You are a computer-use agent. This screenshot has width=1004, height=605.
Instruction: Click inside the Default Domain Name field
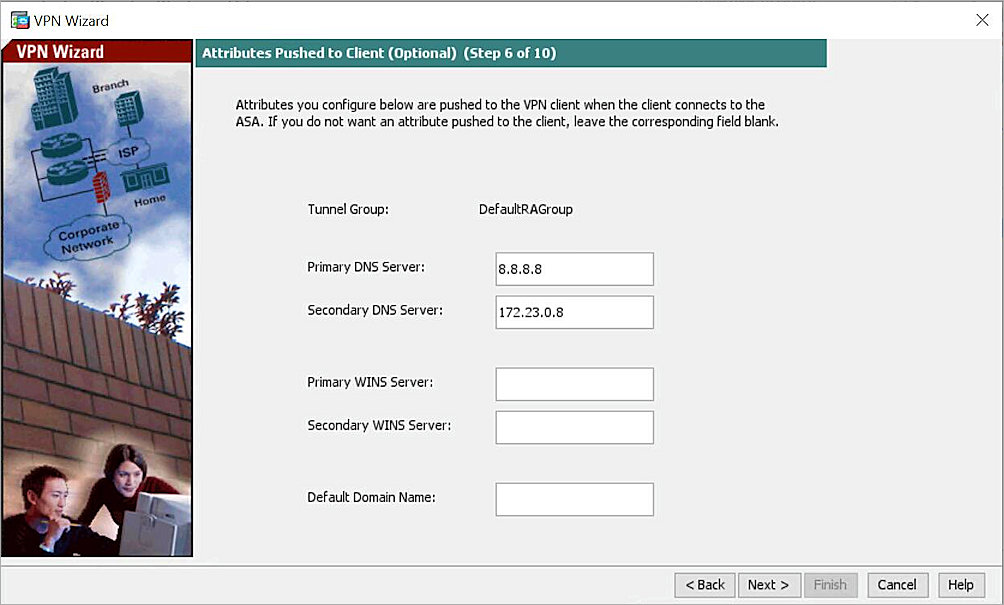pos(573,499)
